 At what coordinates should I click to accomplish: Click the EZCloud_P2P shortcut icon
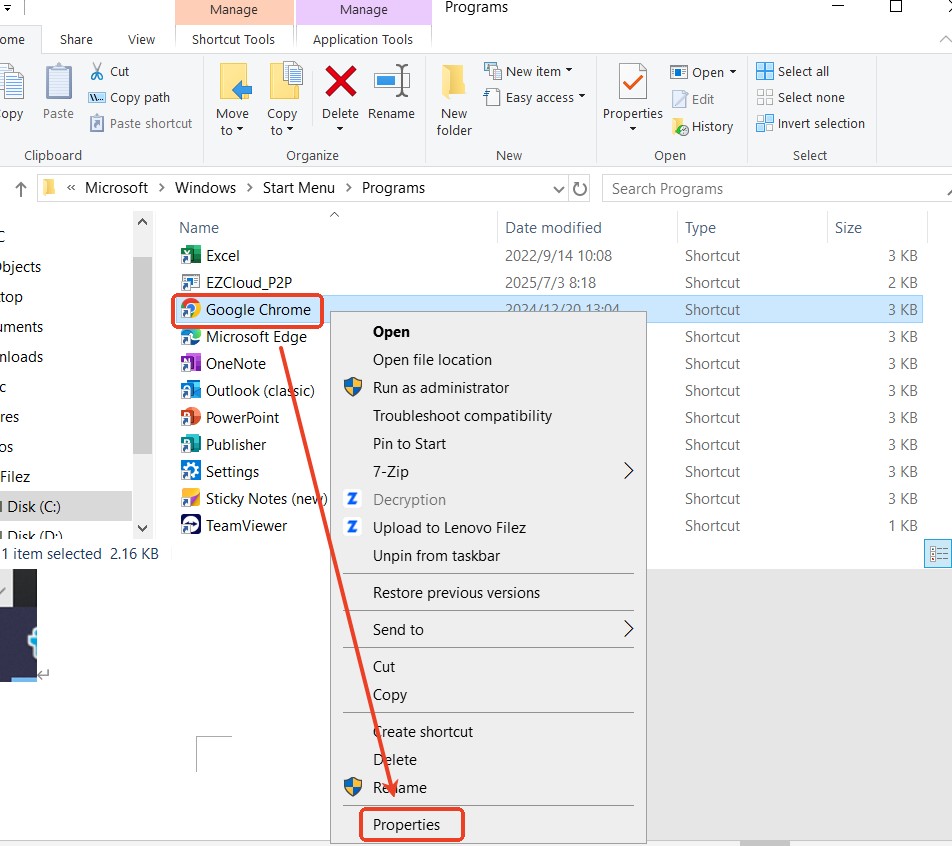click(x=191, y=282)
